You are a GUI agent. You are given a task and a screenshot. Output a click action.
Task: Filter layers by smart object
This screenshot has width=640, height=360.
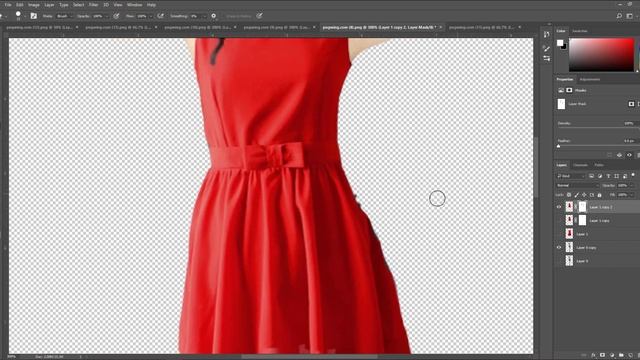click(x=625, y=176)
